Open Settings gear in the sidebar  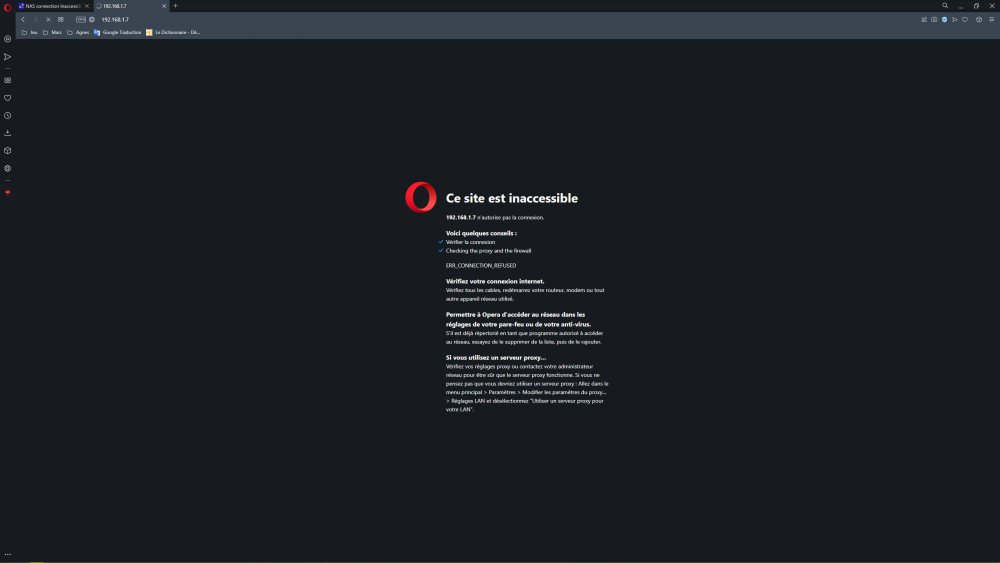tap(8, 169)
